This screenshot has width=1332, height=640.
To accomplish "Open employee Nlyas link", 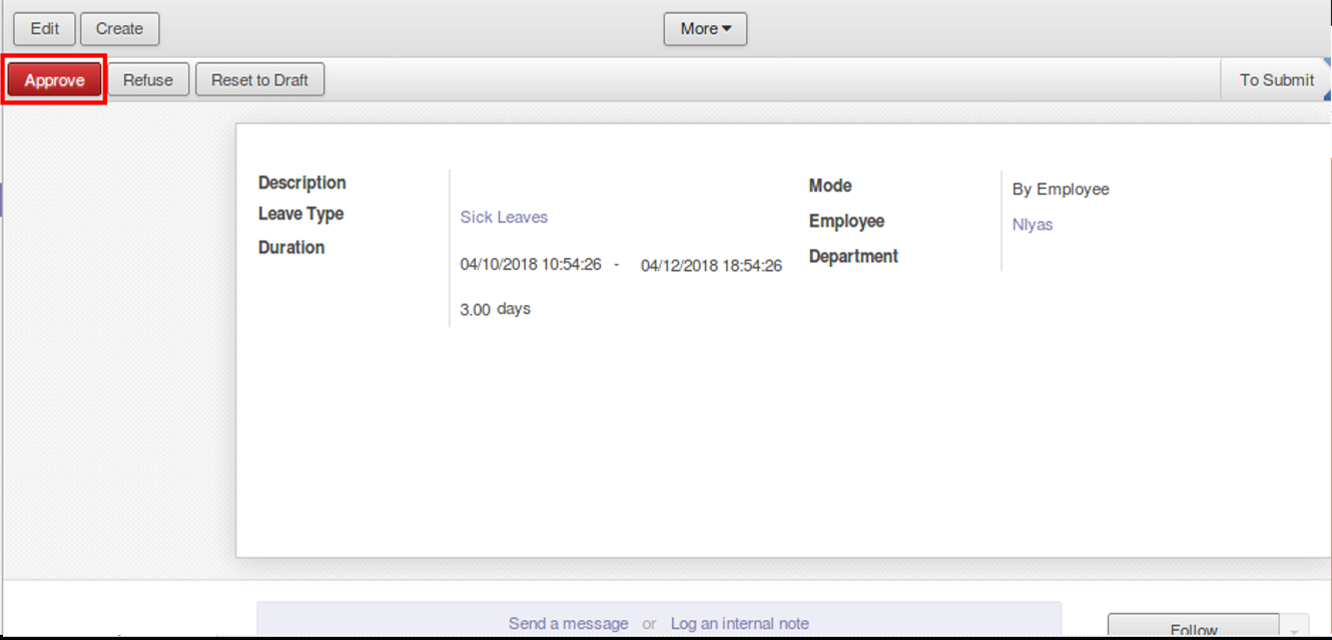I will point(1032,225).
